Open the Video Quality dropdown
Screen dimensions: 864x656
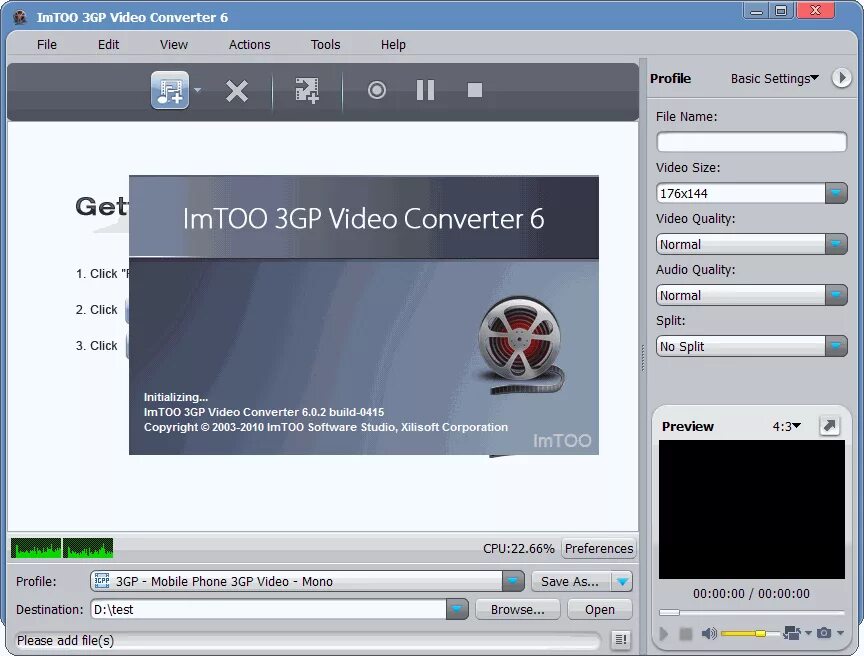click(838, 244)
